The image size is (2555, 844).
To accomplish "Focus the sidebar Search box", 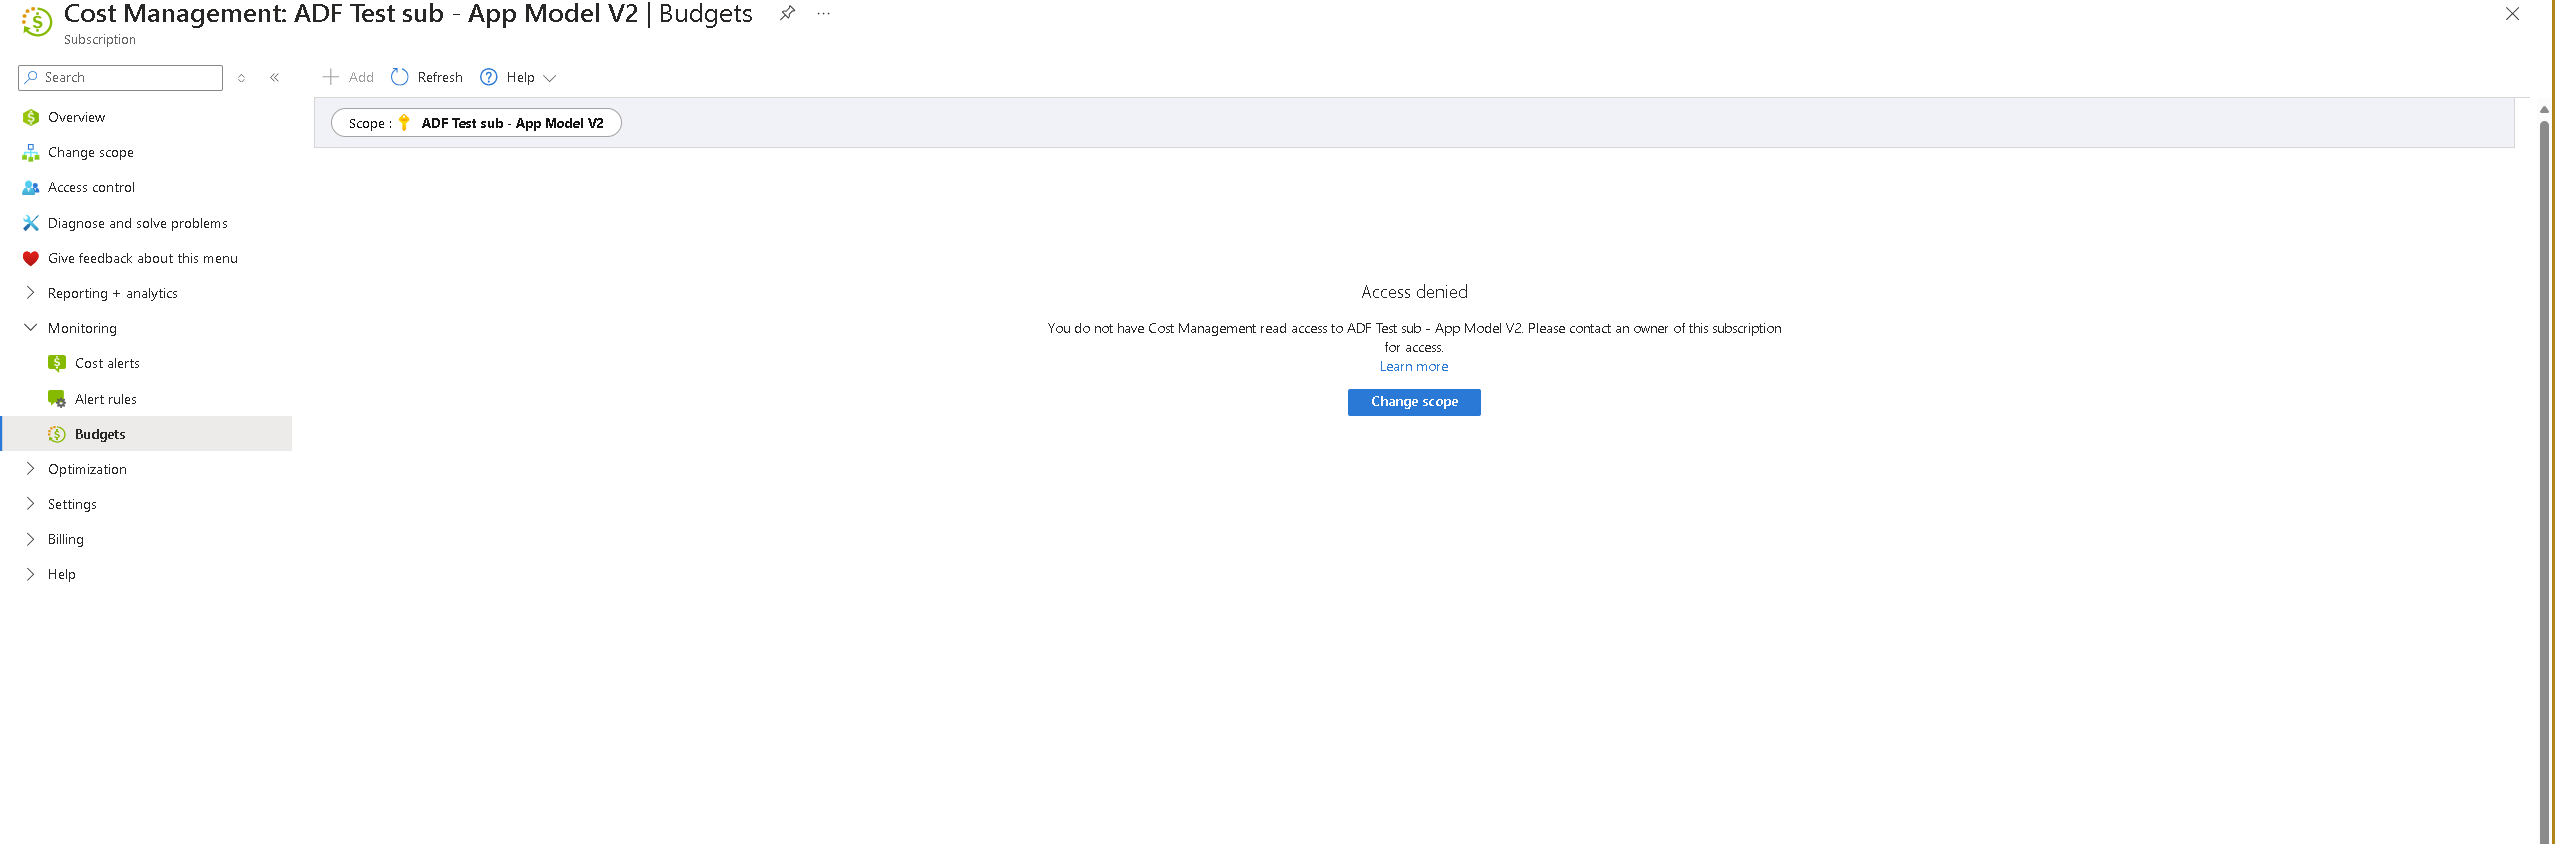I will click(120, 77).
